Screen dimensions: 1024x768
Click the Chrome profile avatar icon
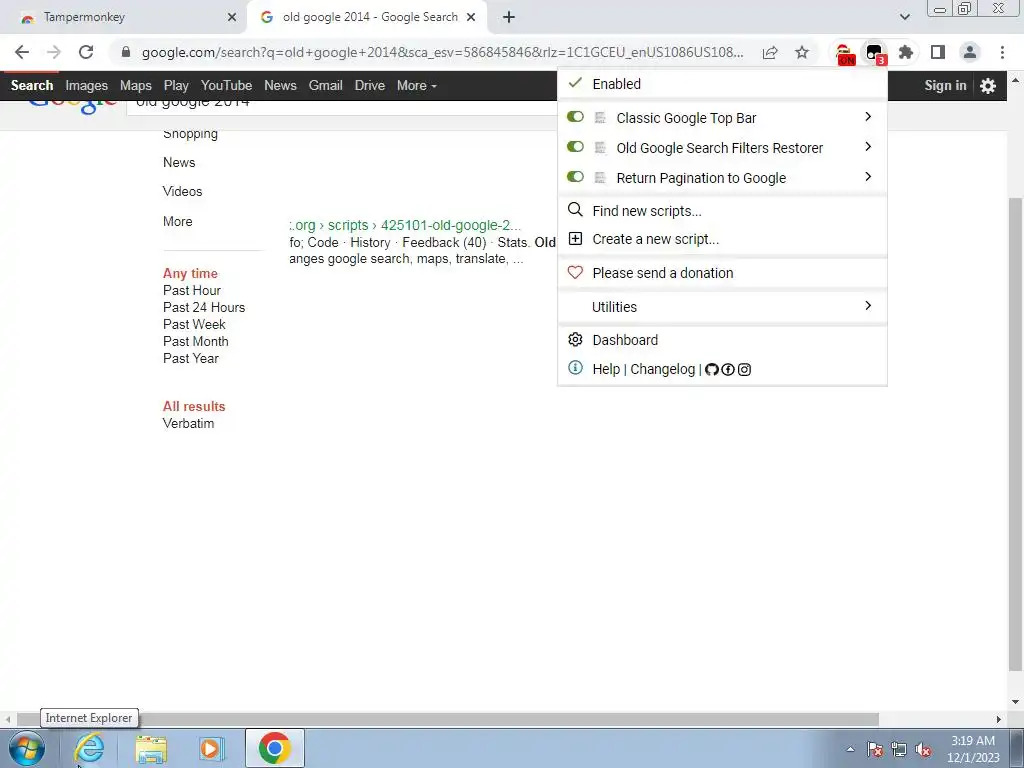[x=970, y=52]
